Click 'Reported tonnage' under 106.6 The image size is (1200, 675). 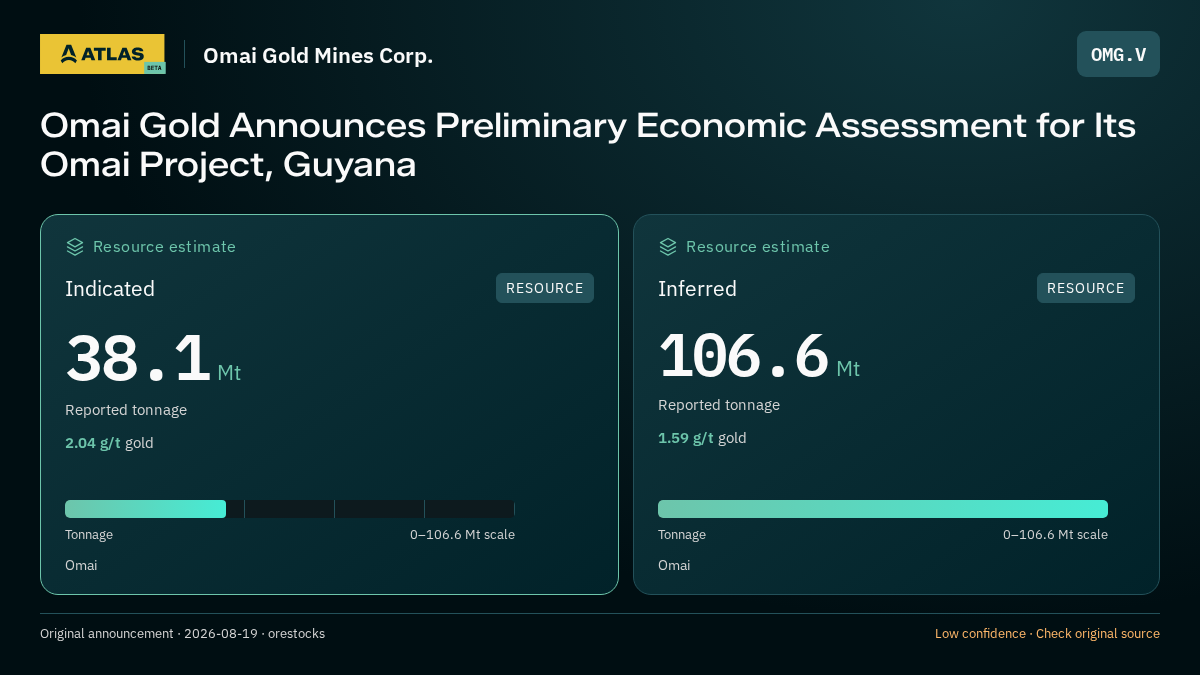click(719, 405)
